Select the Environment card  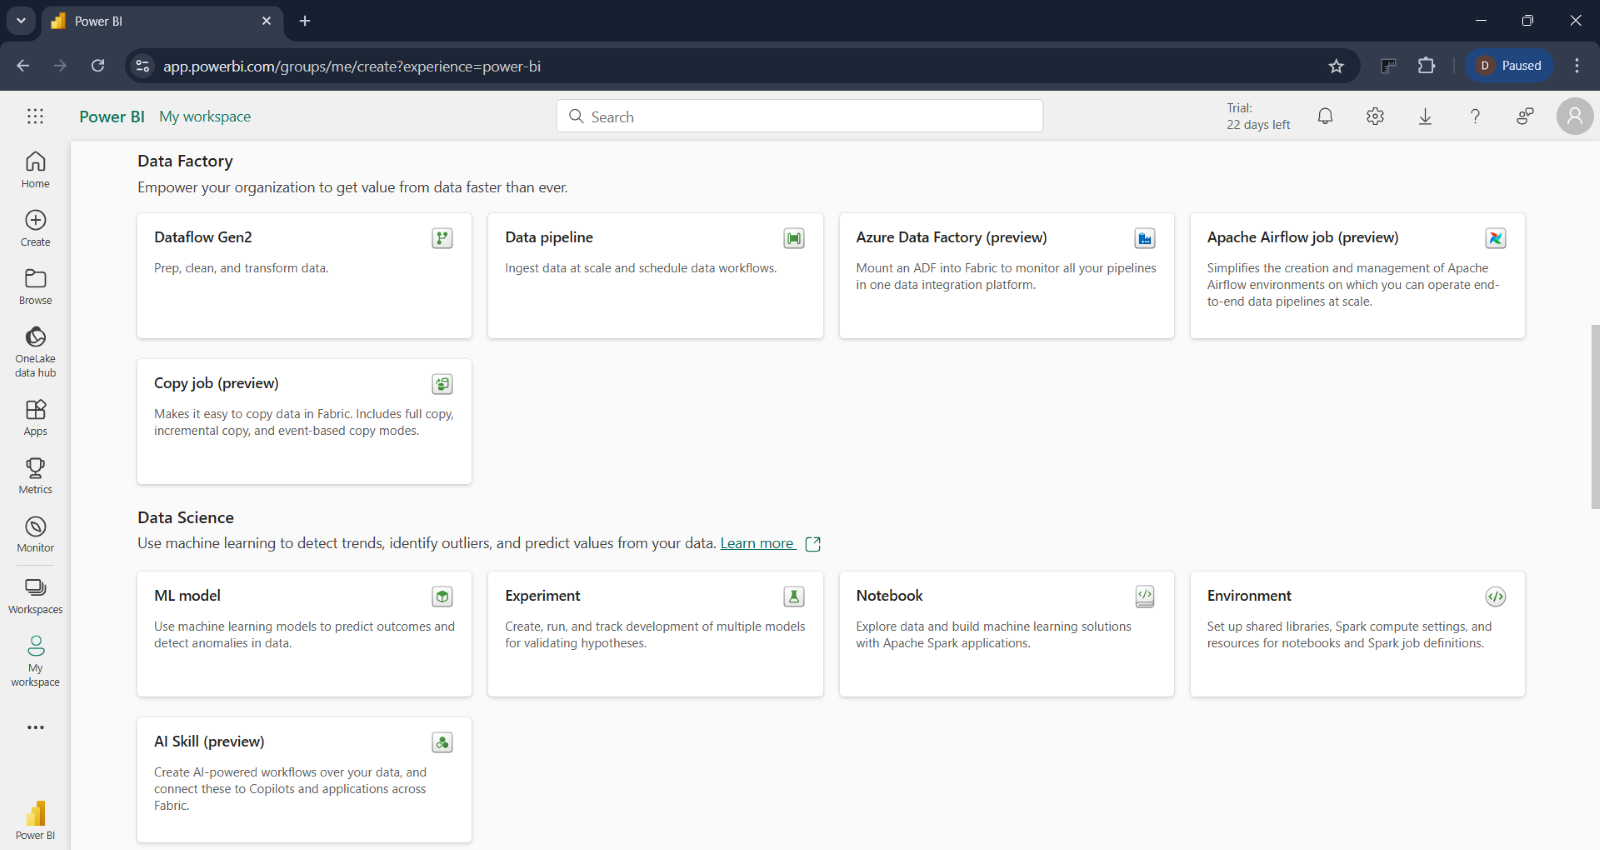1357,634
